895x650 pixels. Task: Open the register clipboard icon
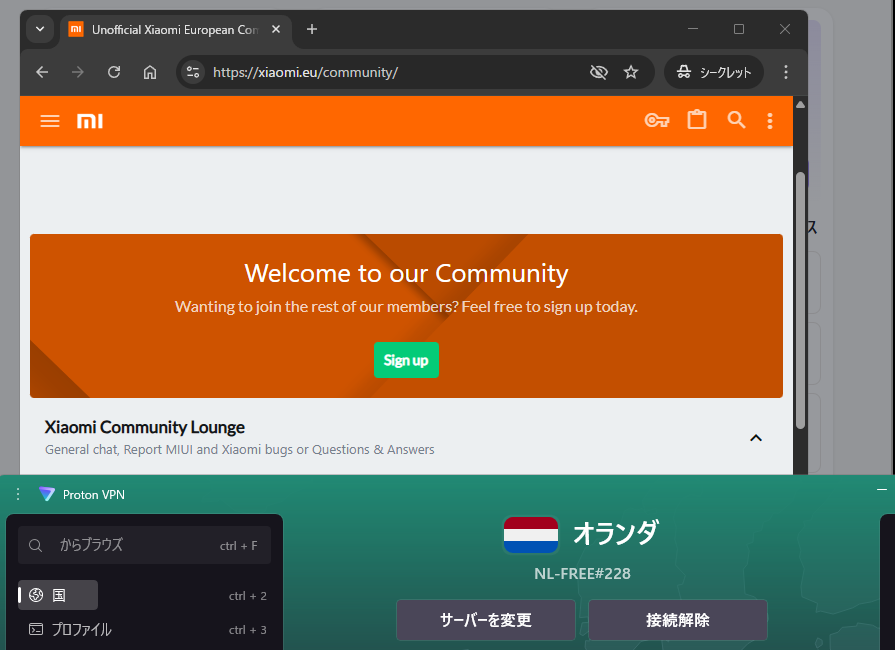697,120
